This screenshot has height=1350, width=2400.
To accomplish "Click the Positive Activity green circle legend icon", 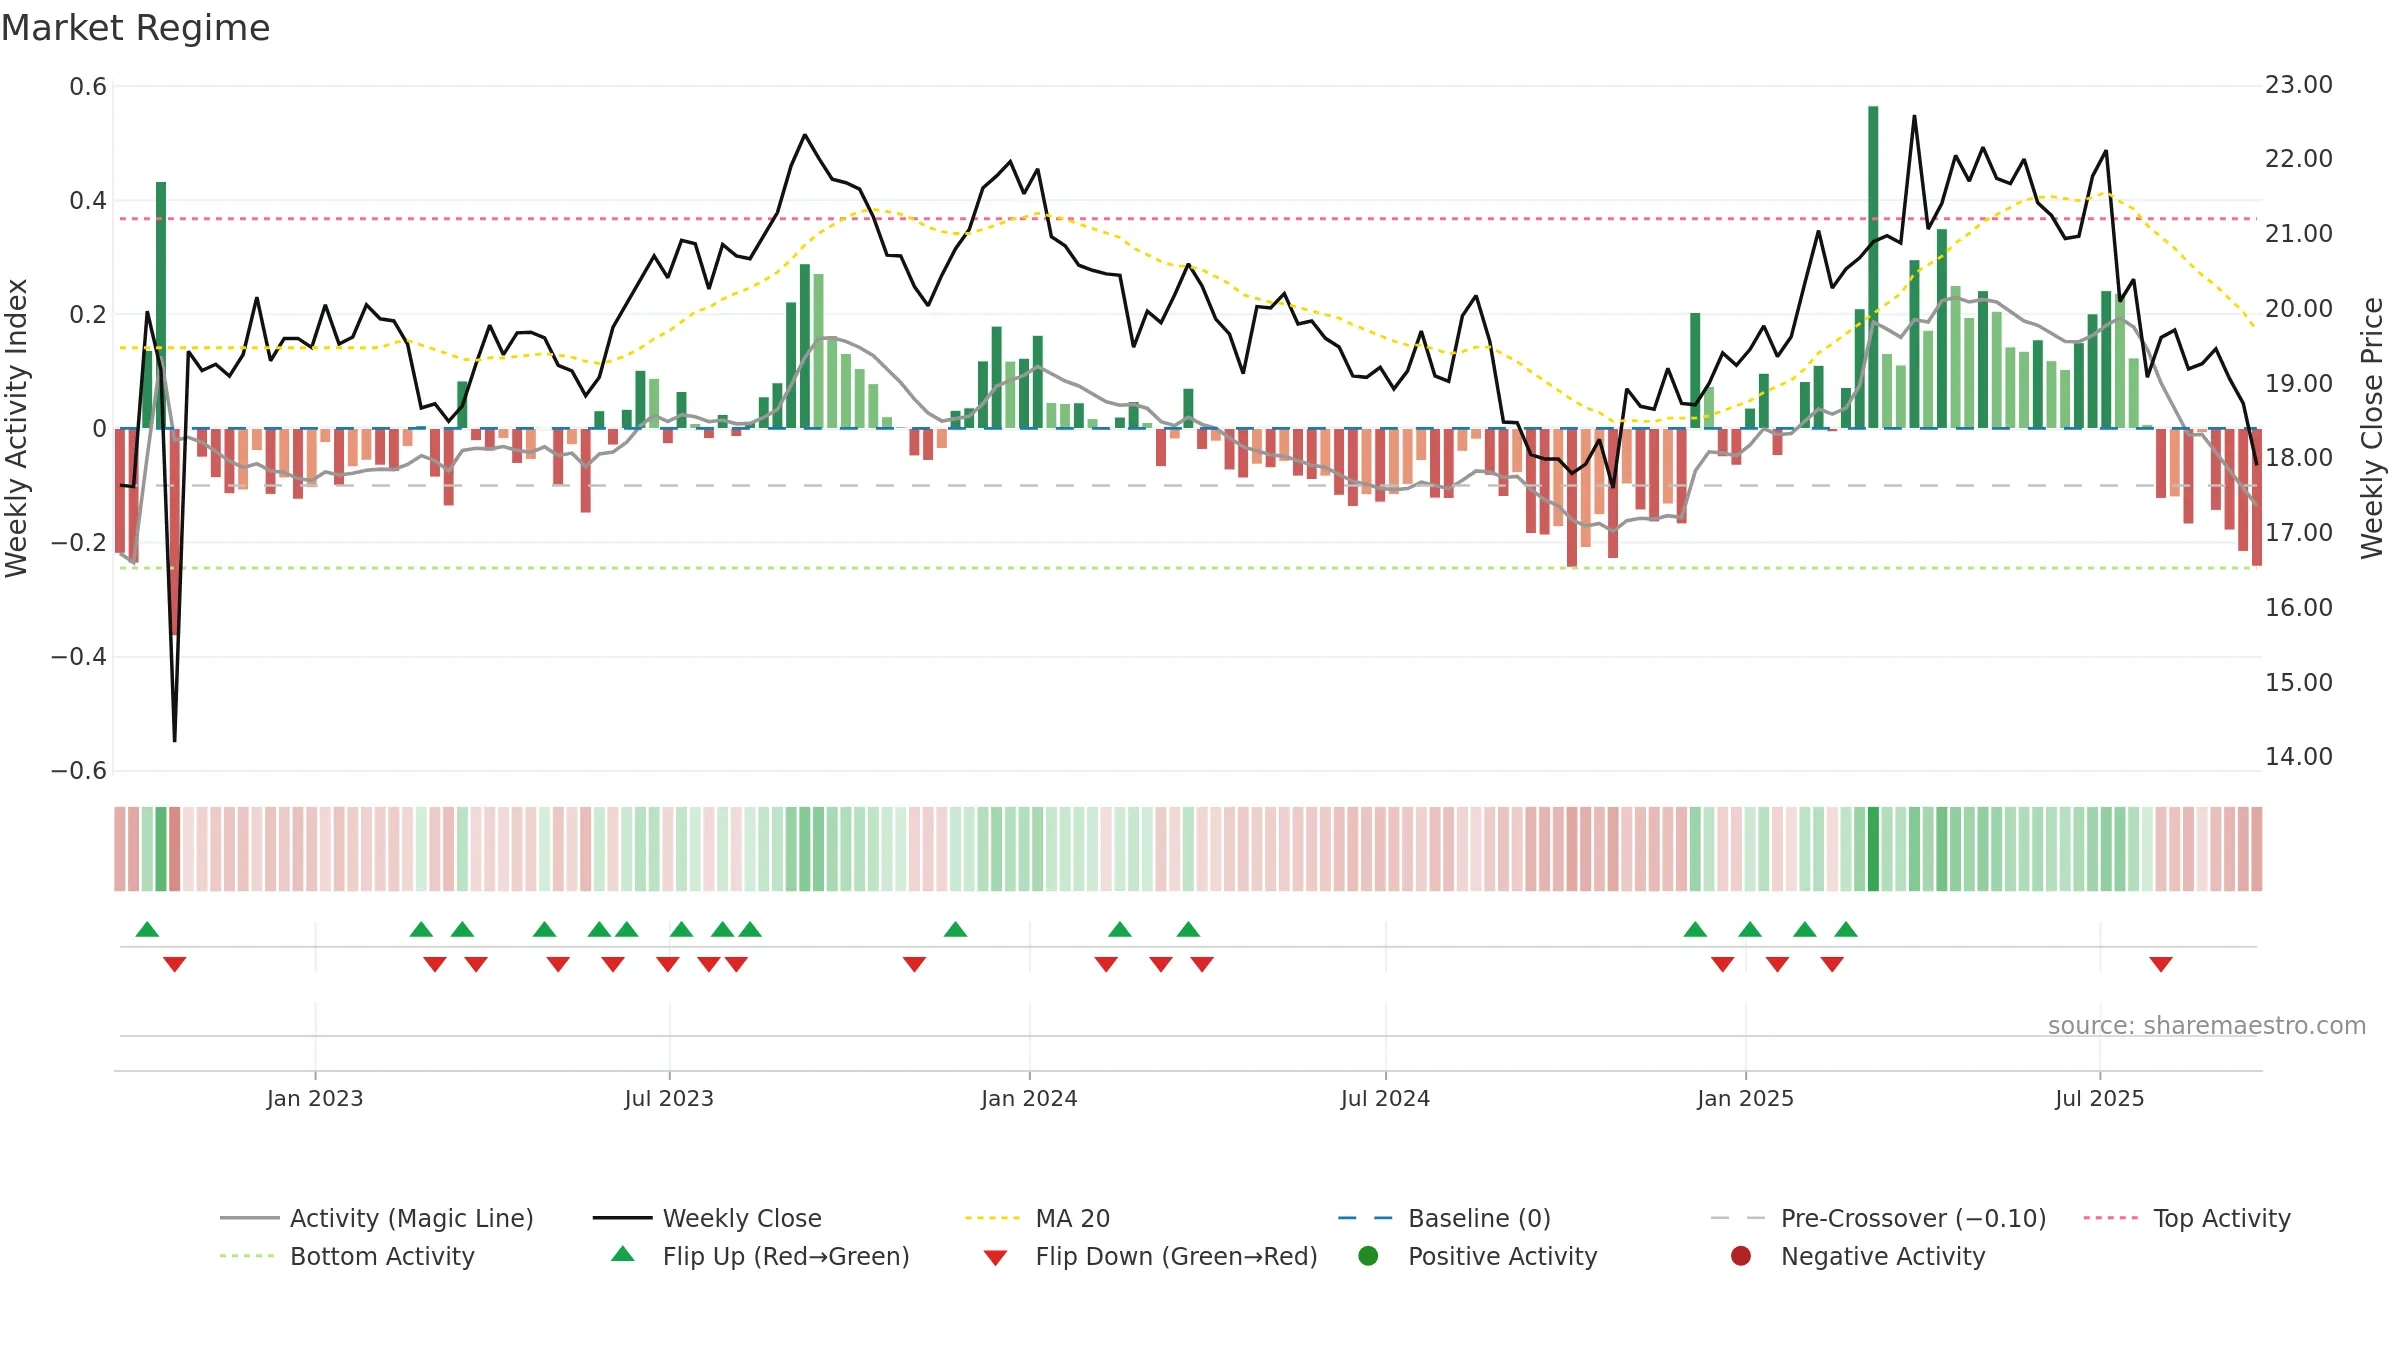I will click(x=1368, y=1256).
